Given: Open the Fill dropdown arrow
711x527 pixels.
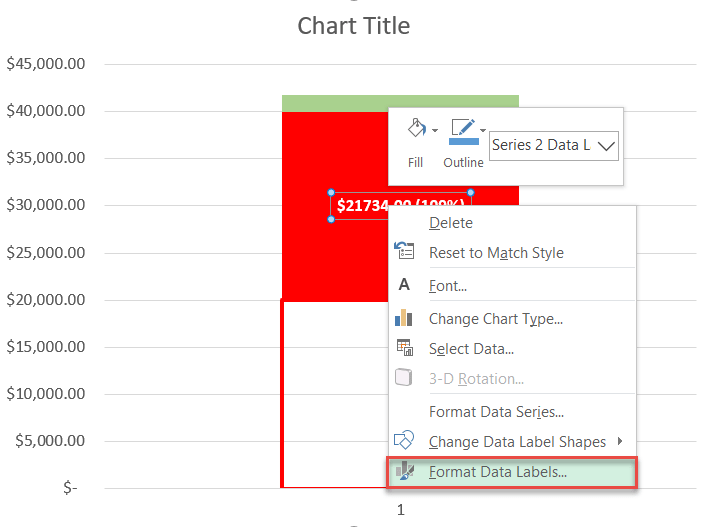Looking at the screenshot, I should tap(435, 130).
